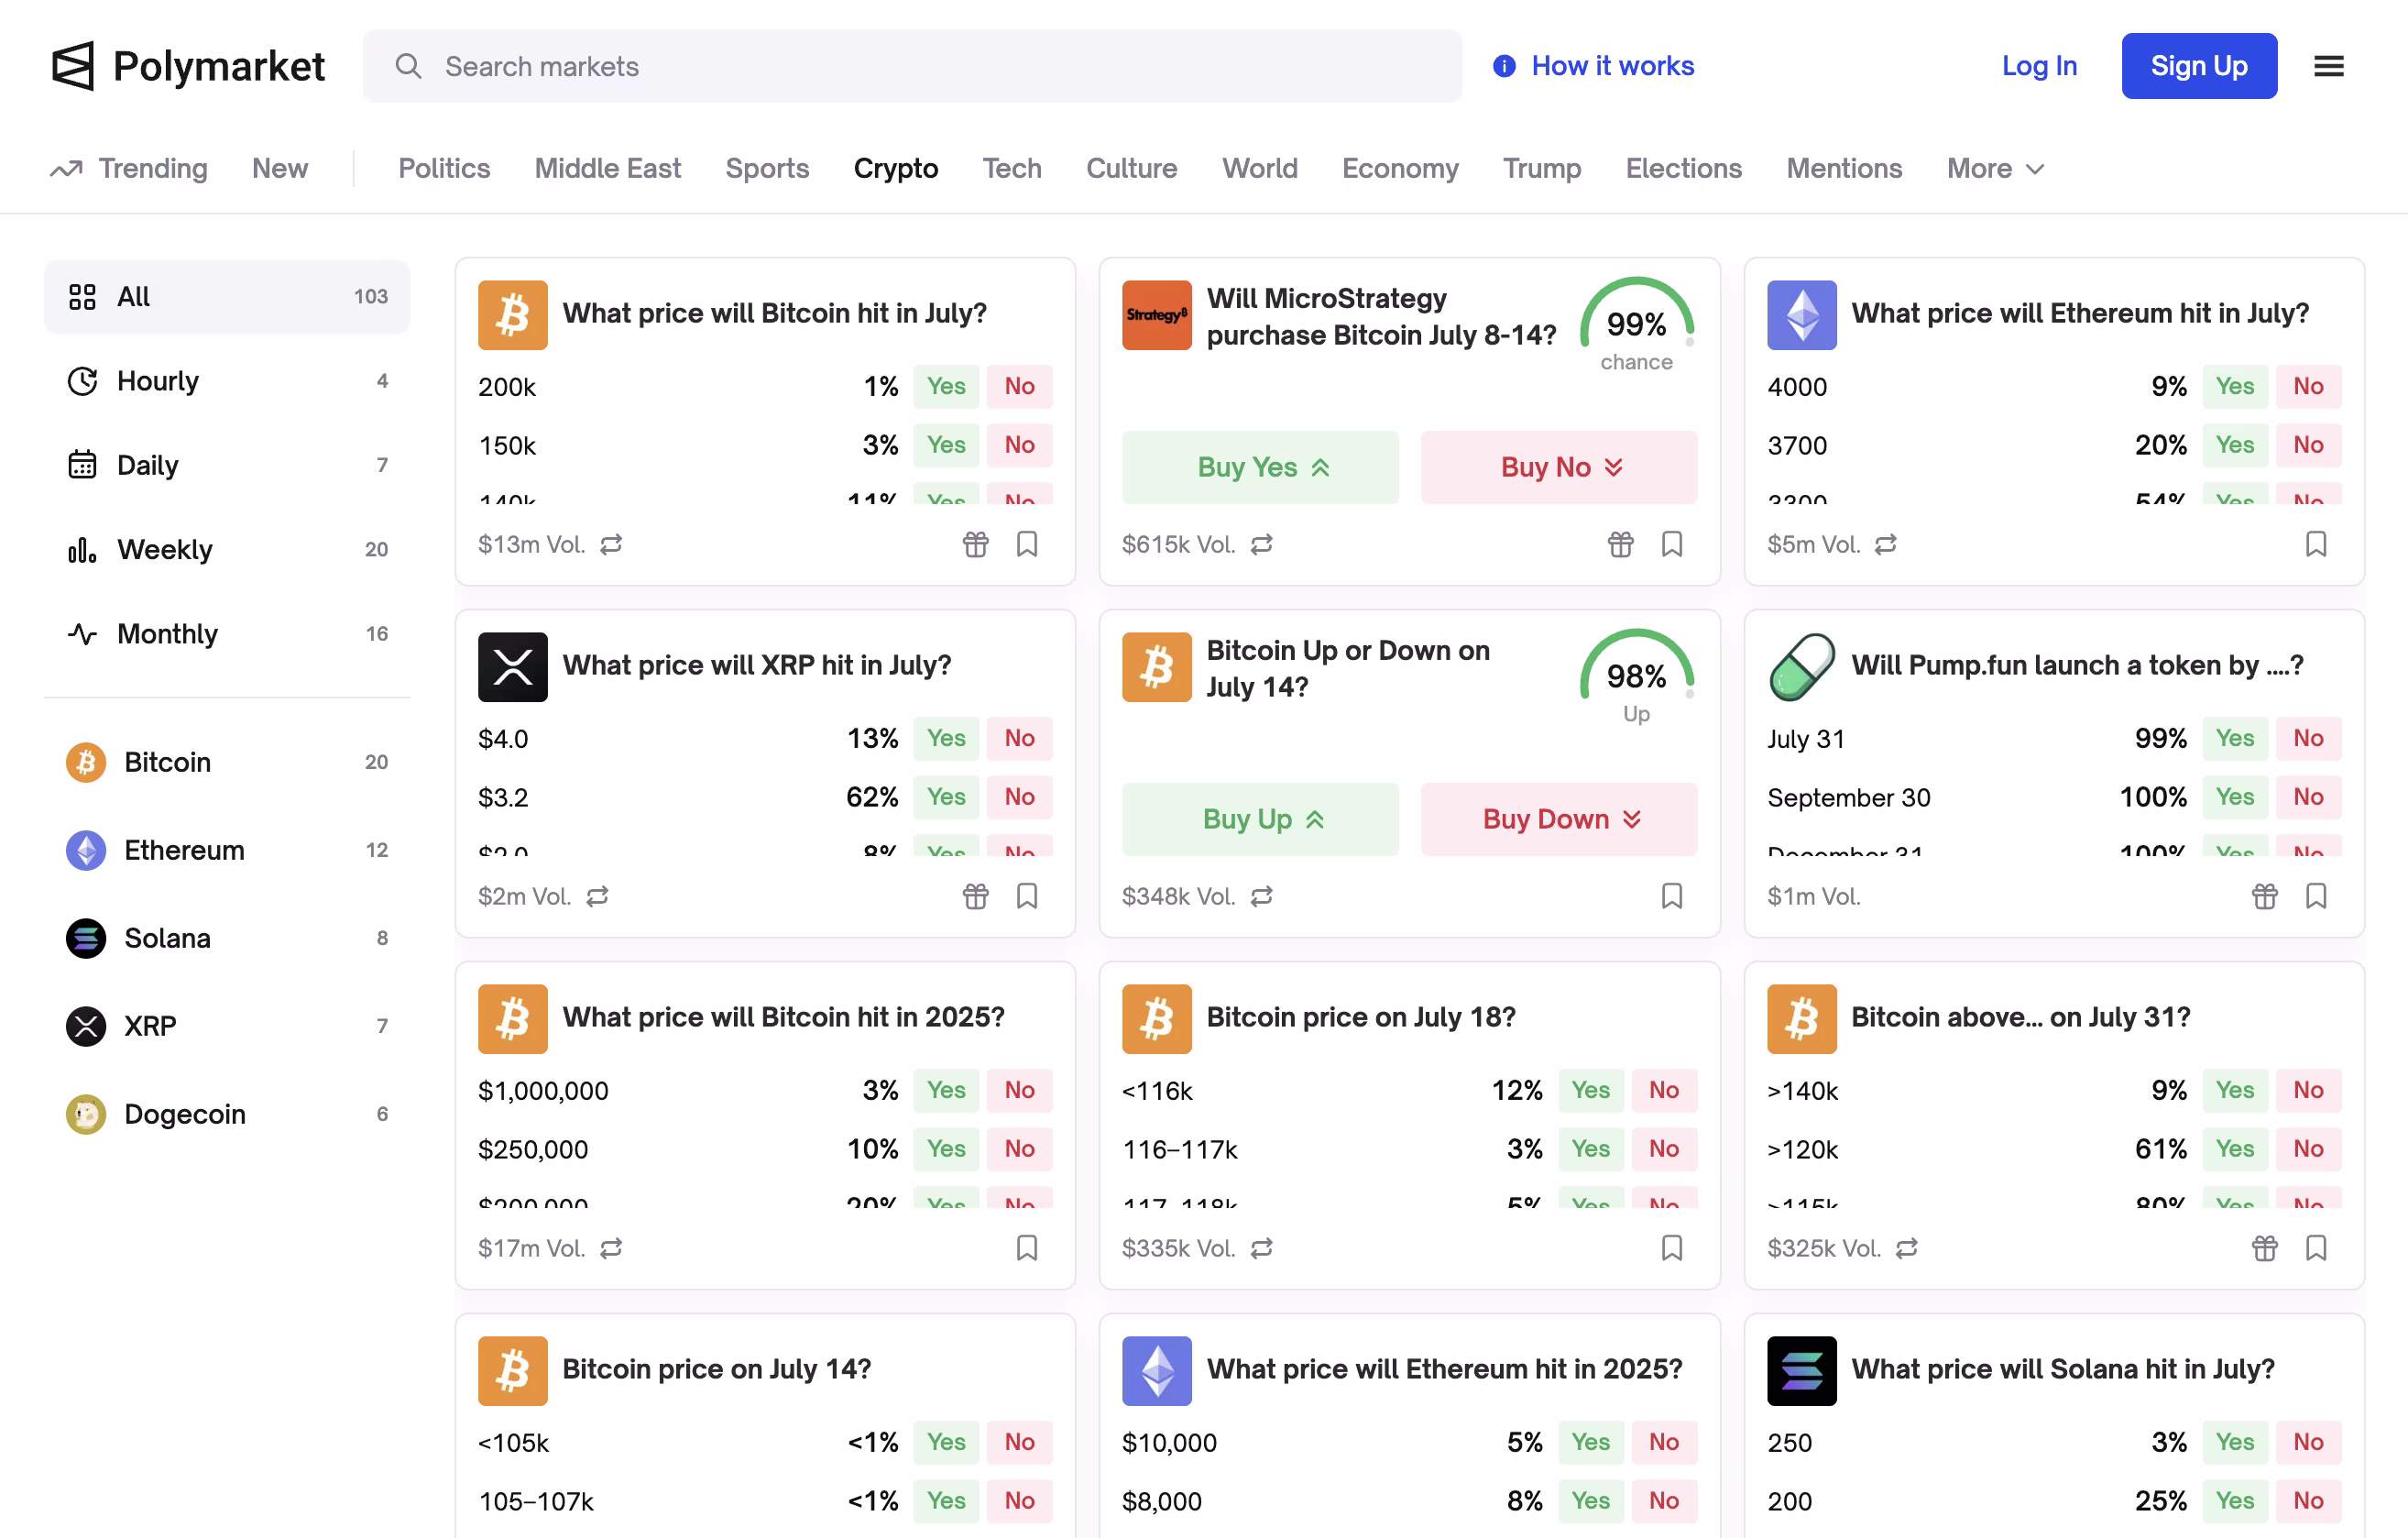
Task: Focus the Search markets field
Action: point(912,66)
